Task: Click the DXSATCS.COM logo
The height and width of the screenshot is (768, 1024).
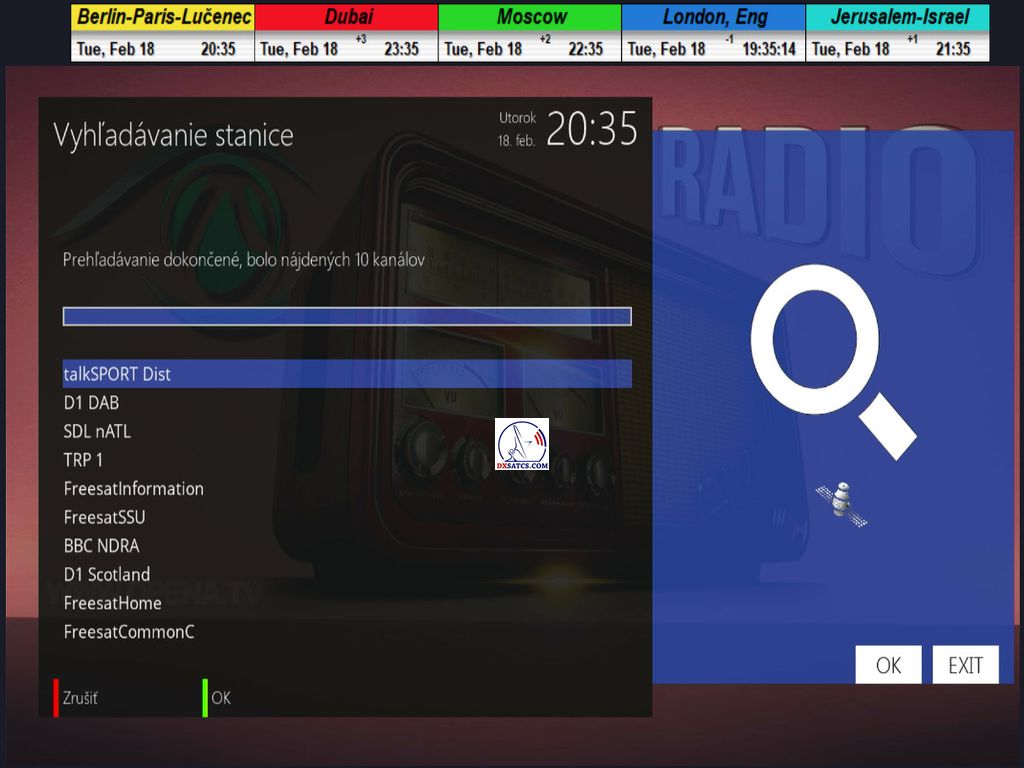Action: pyautogui.click(x=522, y=445)
